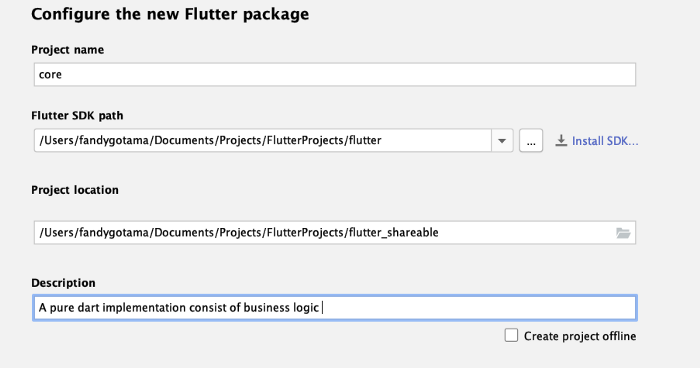Click the Flutter SDK path label
Screen dimensions: 700x368
pyautogui.click(x=77, y=116)
